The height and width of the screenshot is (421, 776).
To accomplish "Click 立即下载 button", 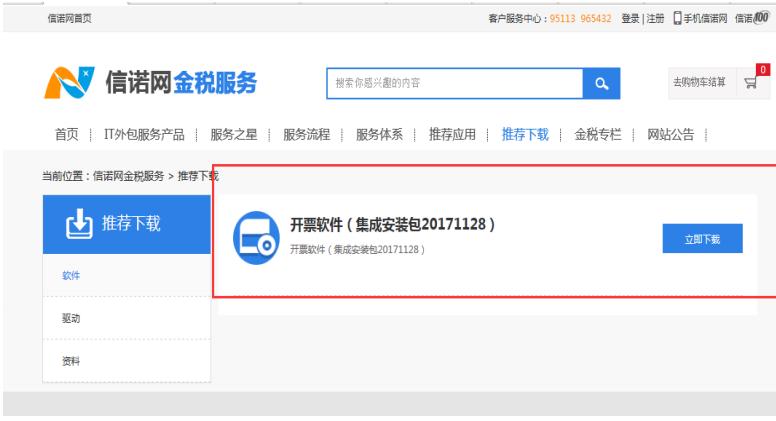I will click(x=702, y=238).
